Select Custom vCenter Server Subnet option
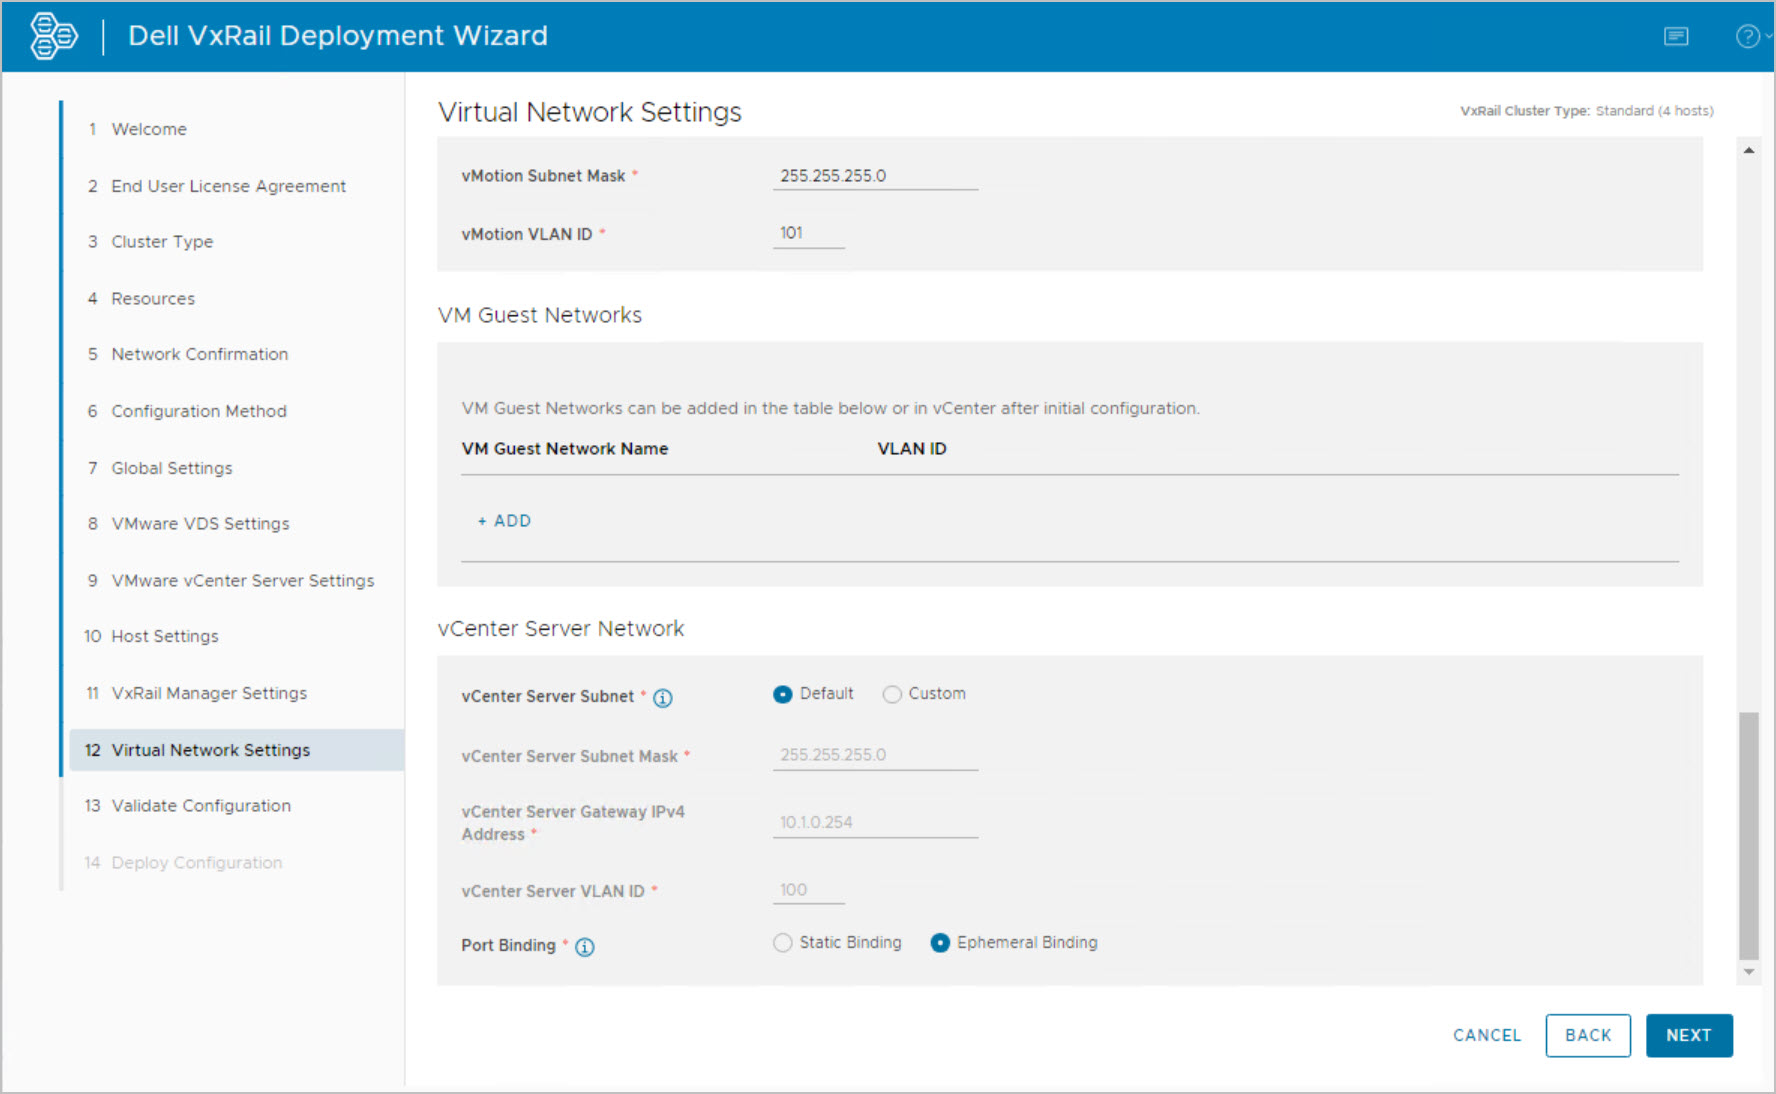Viewport: 1776px width, 1094px height. (892, 694)
